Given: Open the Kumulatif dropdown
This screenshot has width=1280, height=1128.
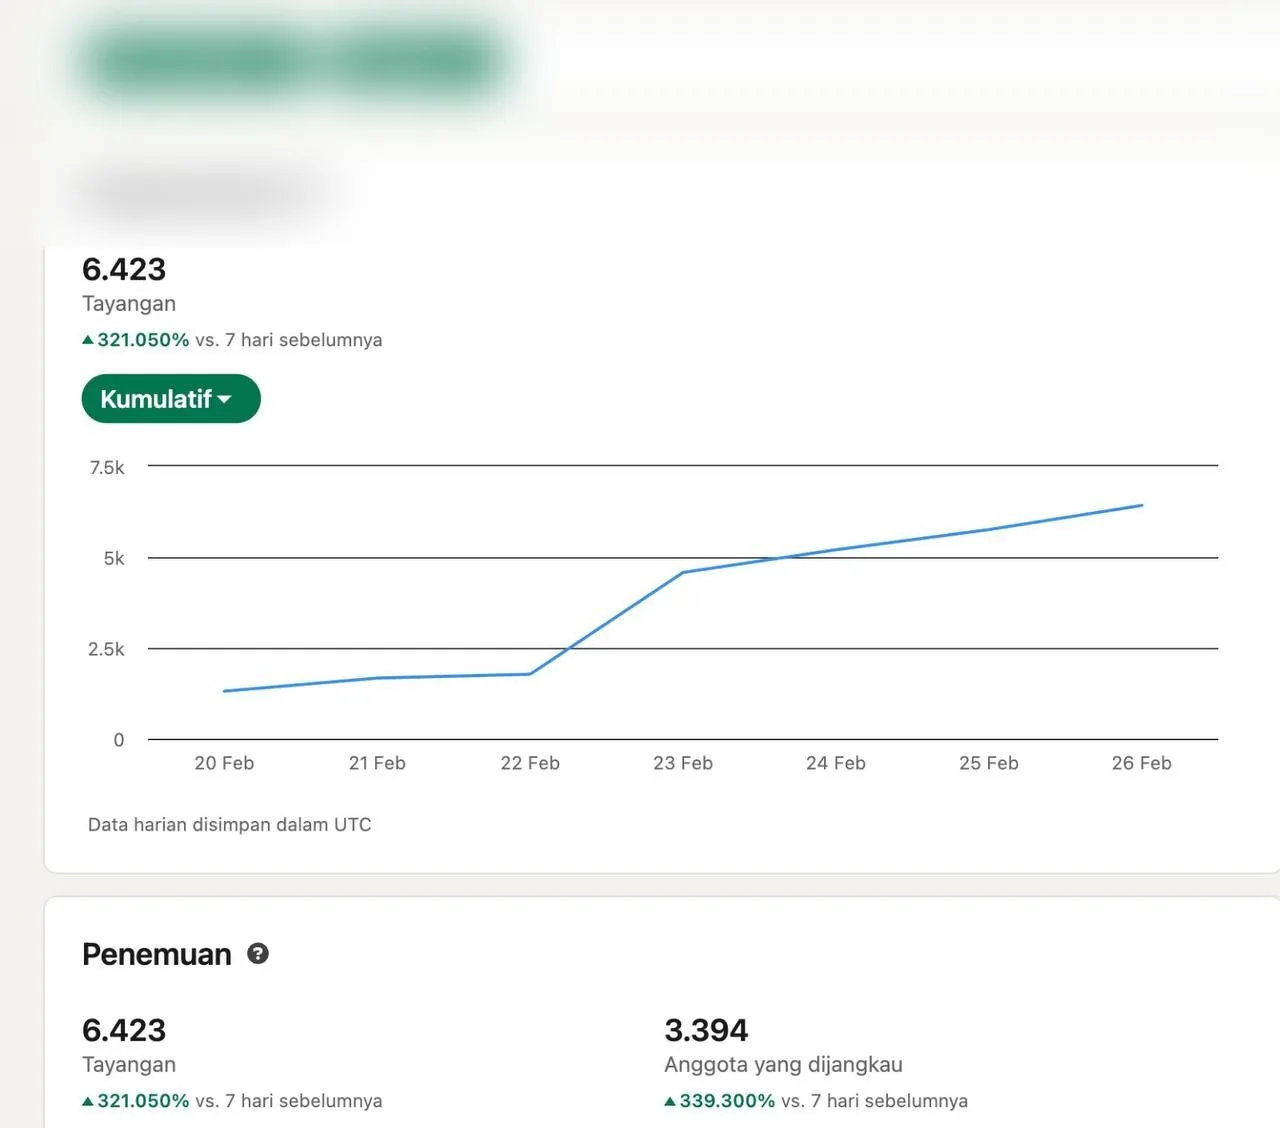Looking at the screenshot, I should (x=171, y=399).
